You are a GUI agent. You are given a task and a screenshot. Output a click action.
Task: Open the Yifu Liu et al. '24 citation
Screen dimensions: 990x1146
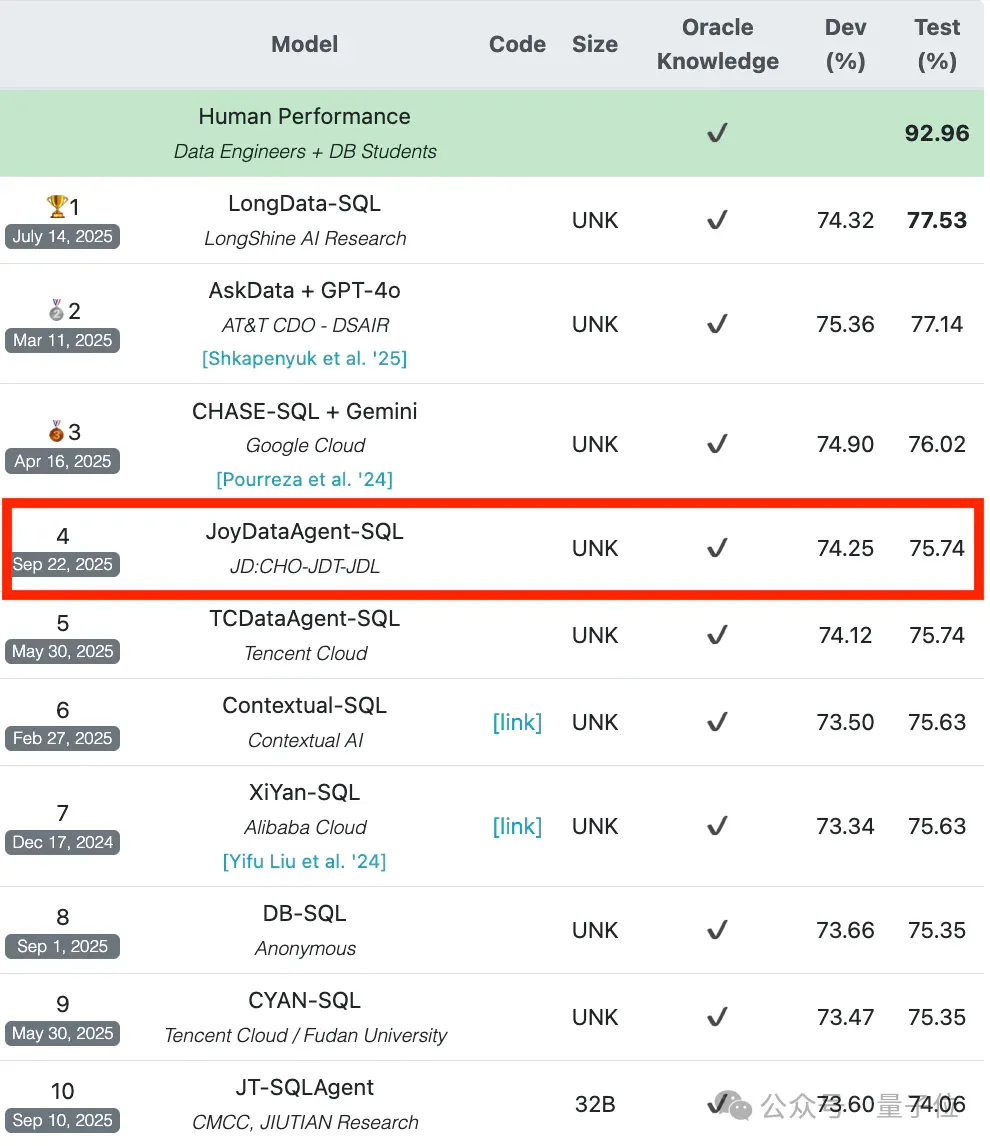click(x=305, y=861)
